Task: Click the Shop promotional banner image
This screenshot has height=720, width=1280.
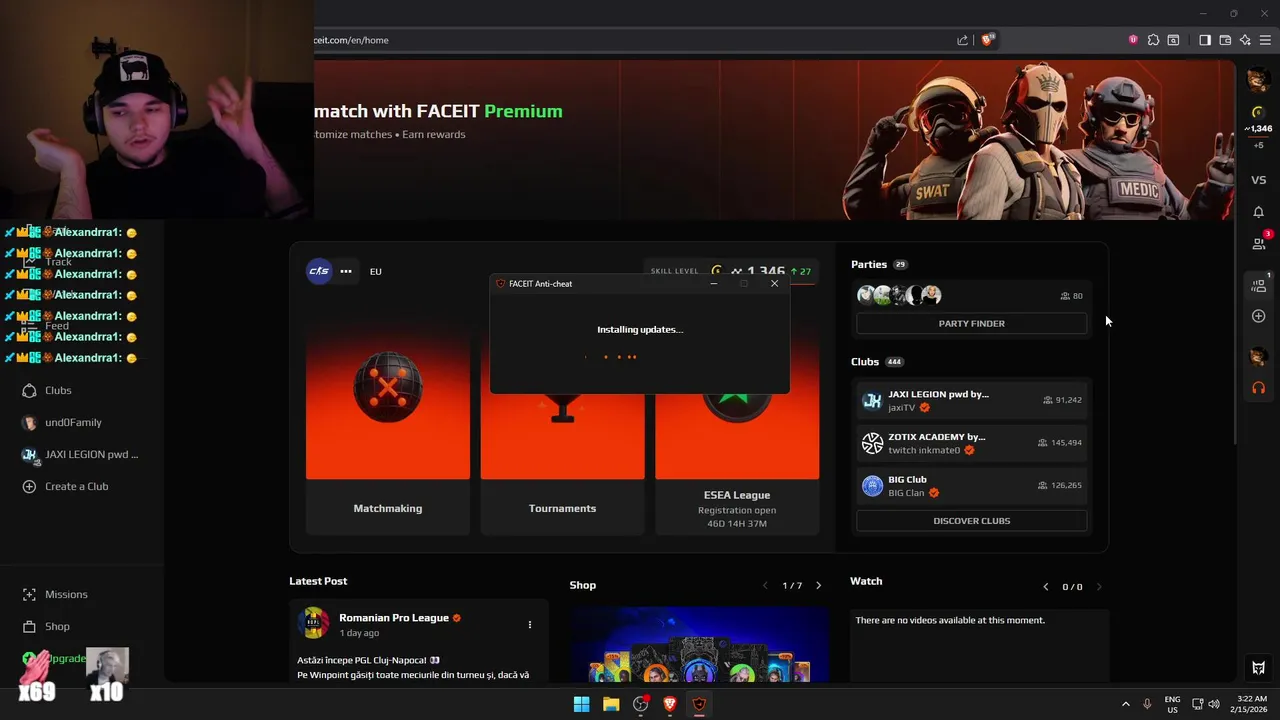Action: (700, 643)
